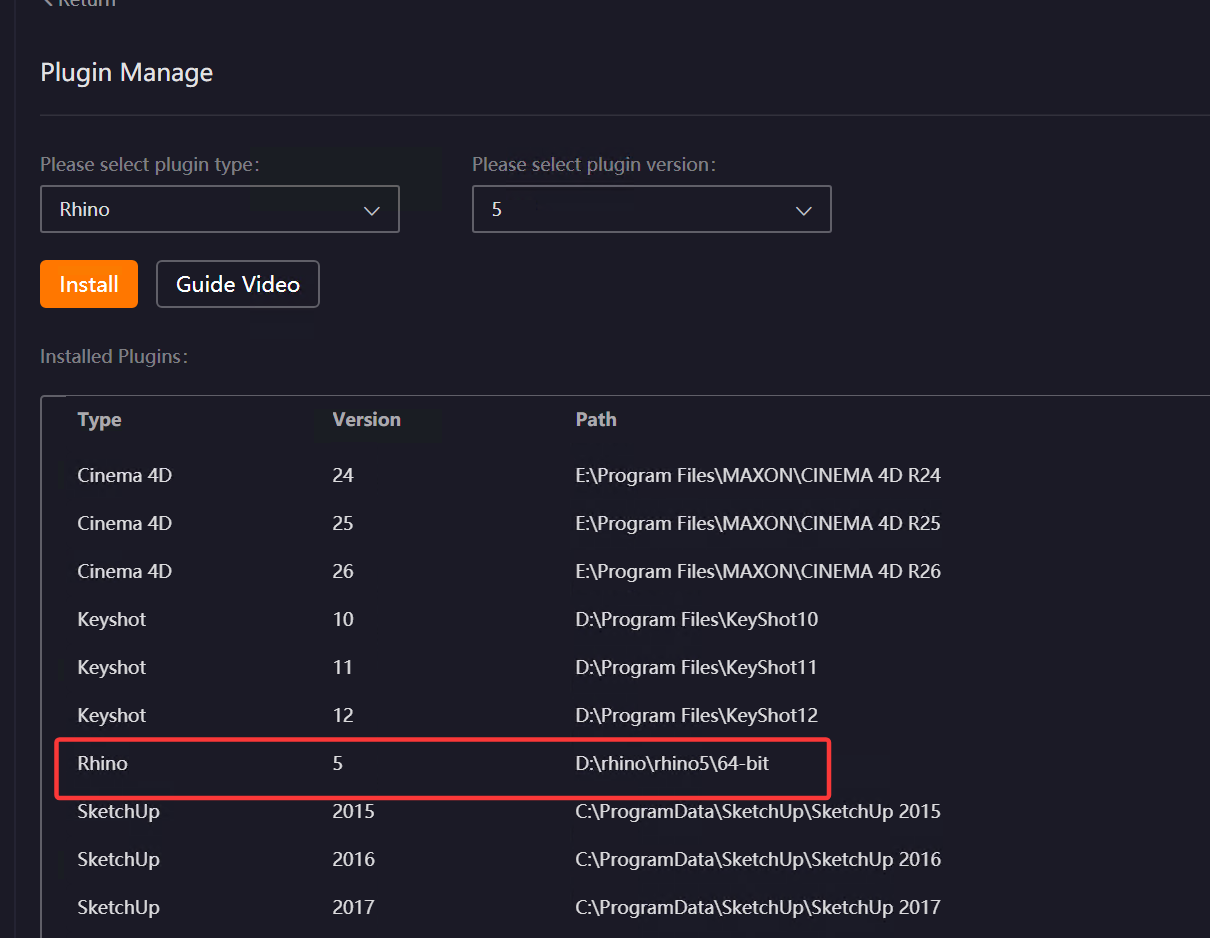Click the version cell 2015

click(353, 811)
